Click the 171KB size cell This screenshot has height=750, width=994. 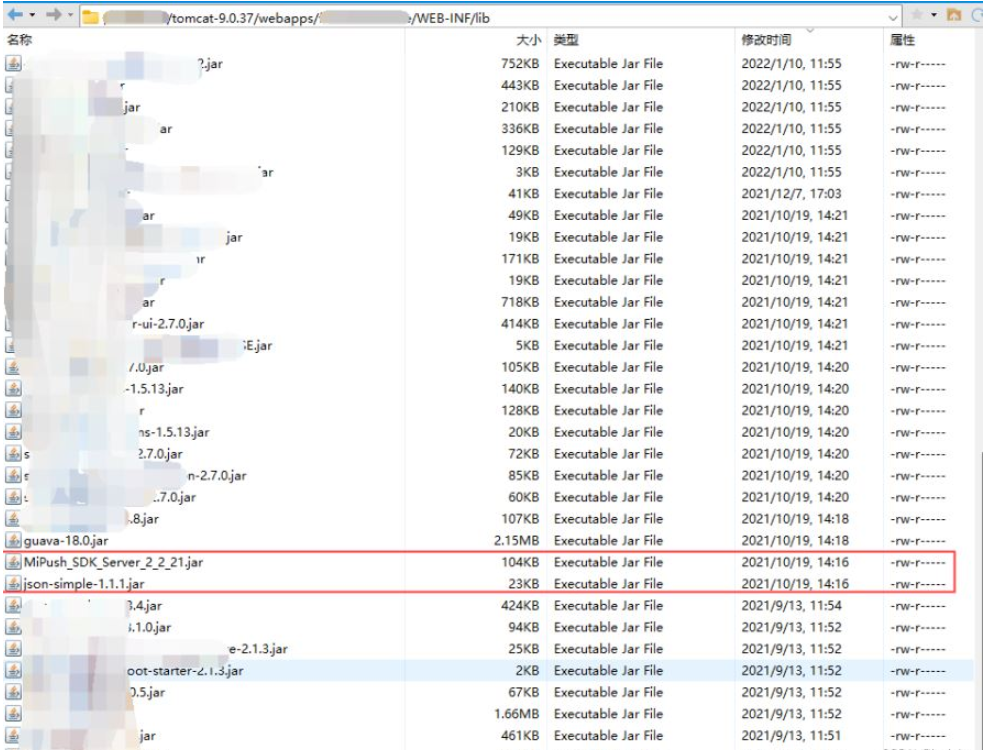520,259
